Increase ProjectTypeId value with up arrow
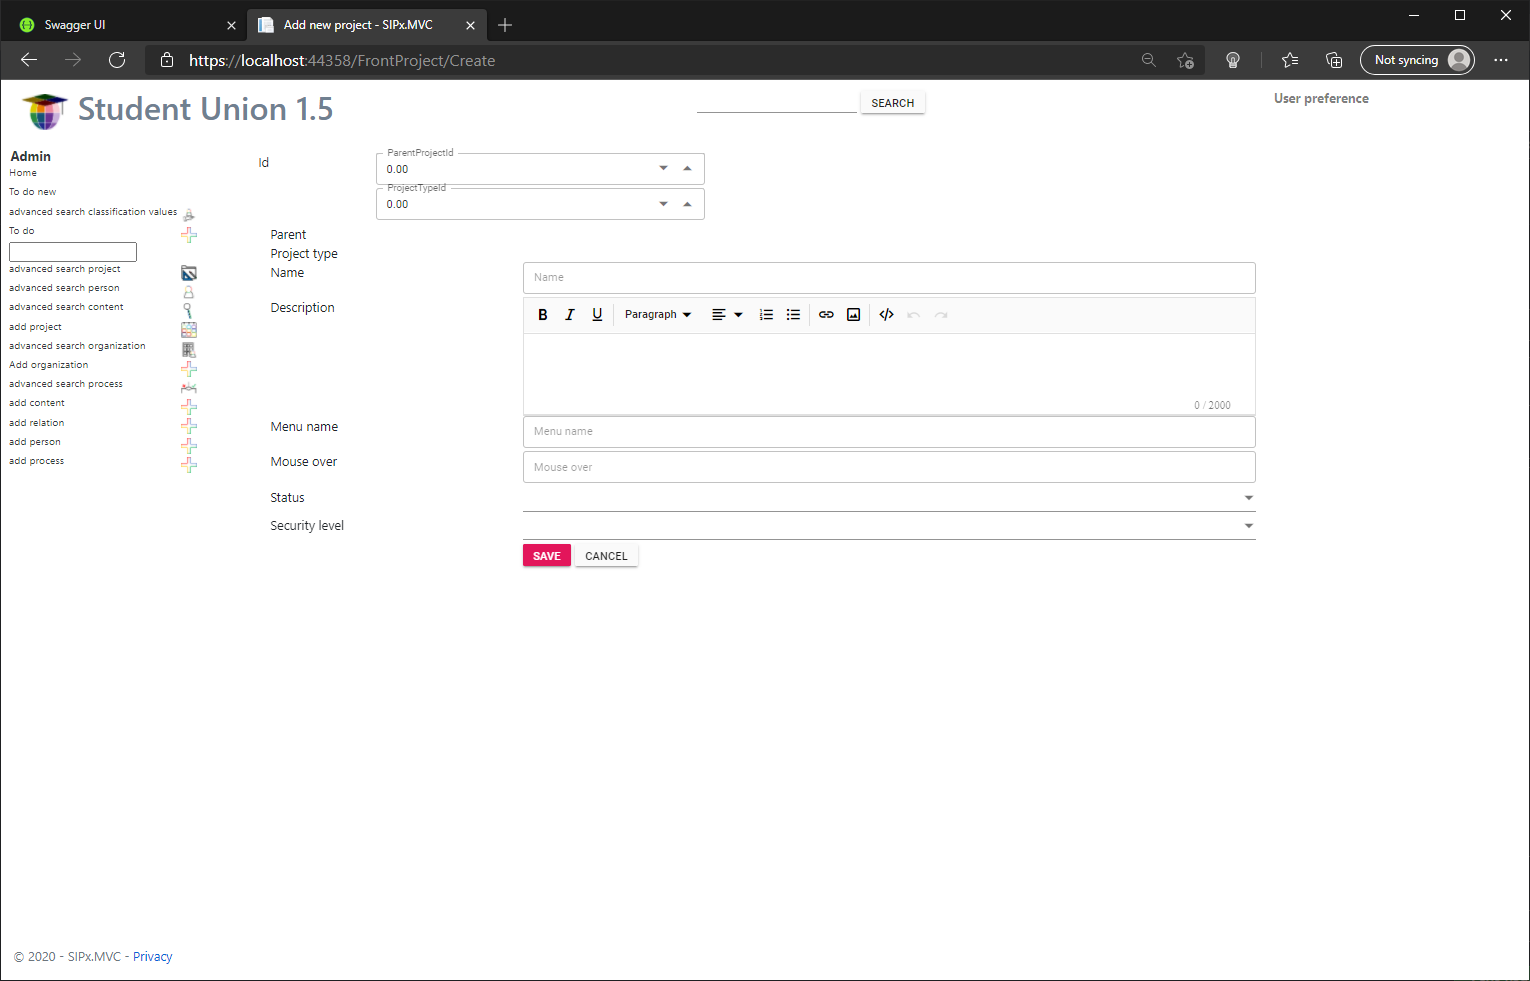Screen dimensions: 1530x981 (x=687, y=204)
